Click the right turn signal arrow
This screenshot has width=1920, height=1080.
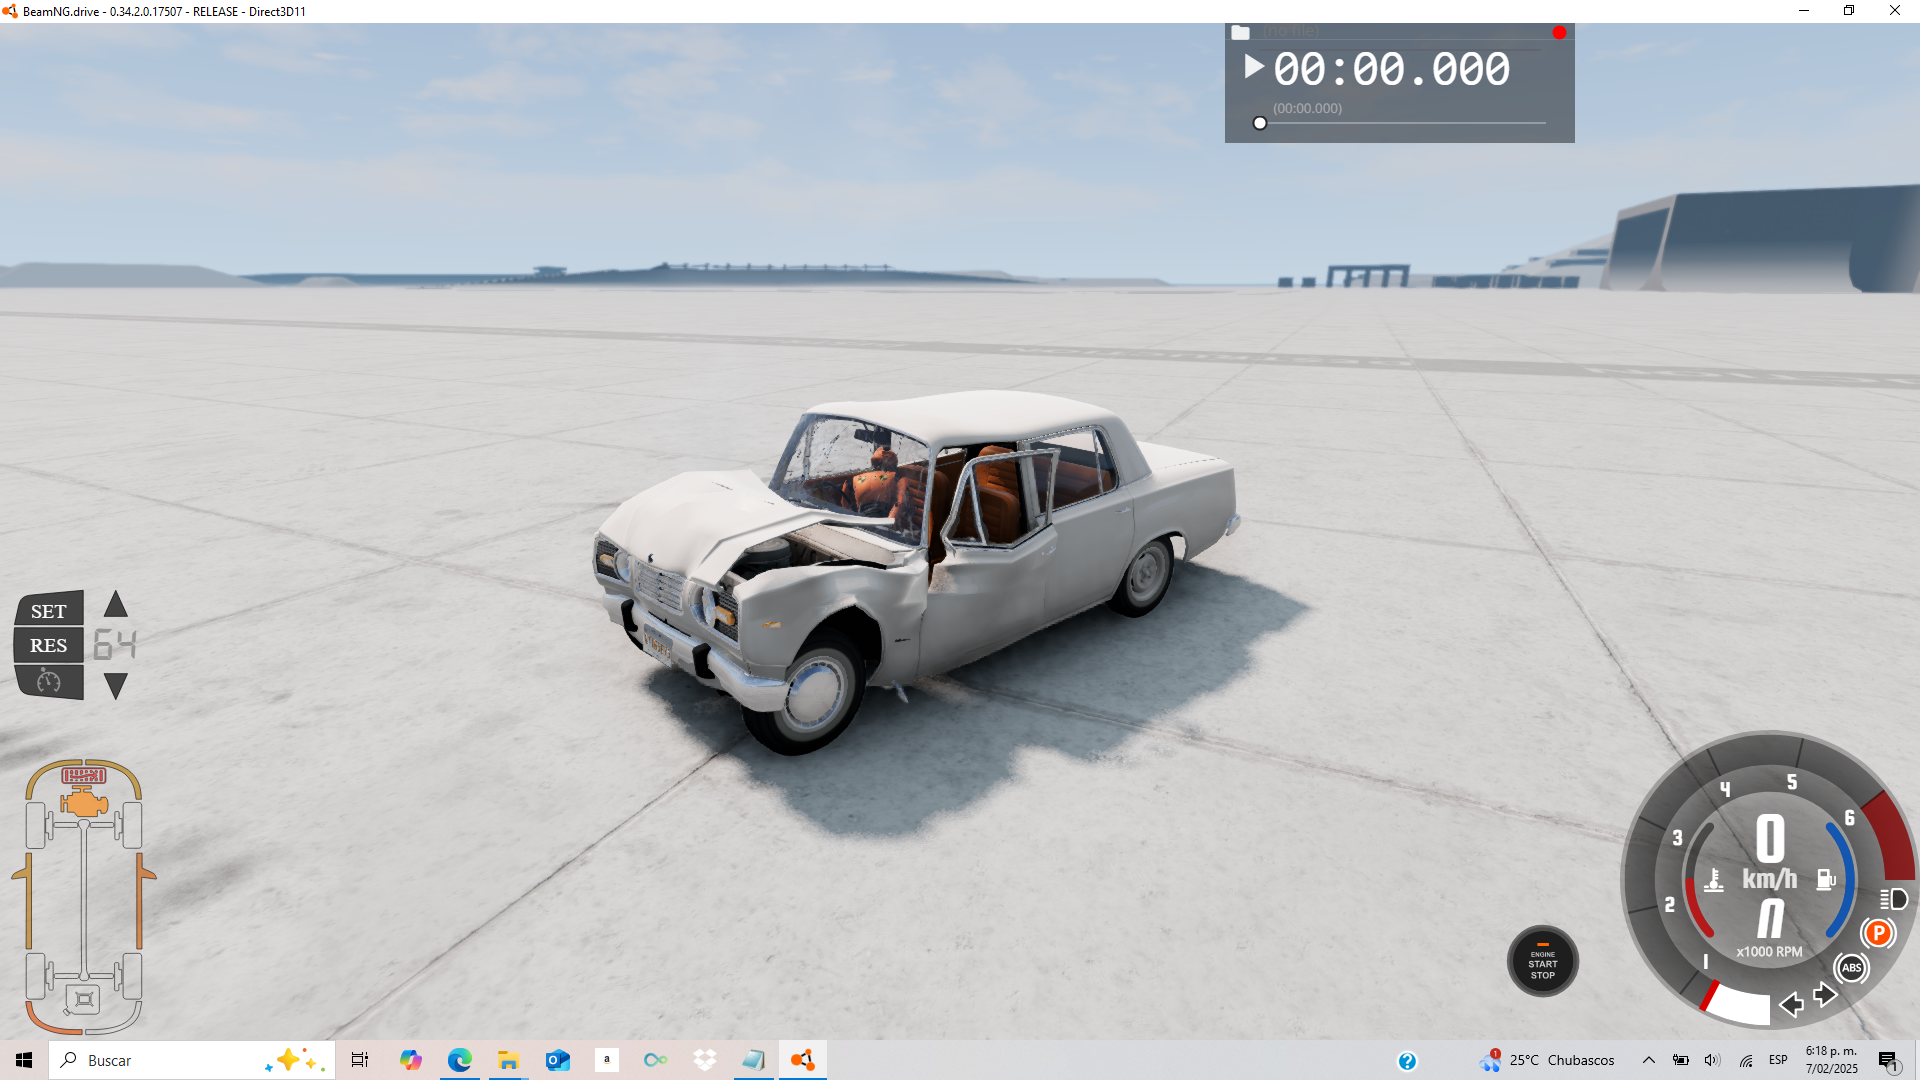[1825, 995]
